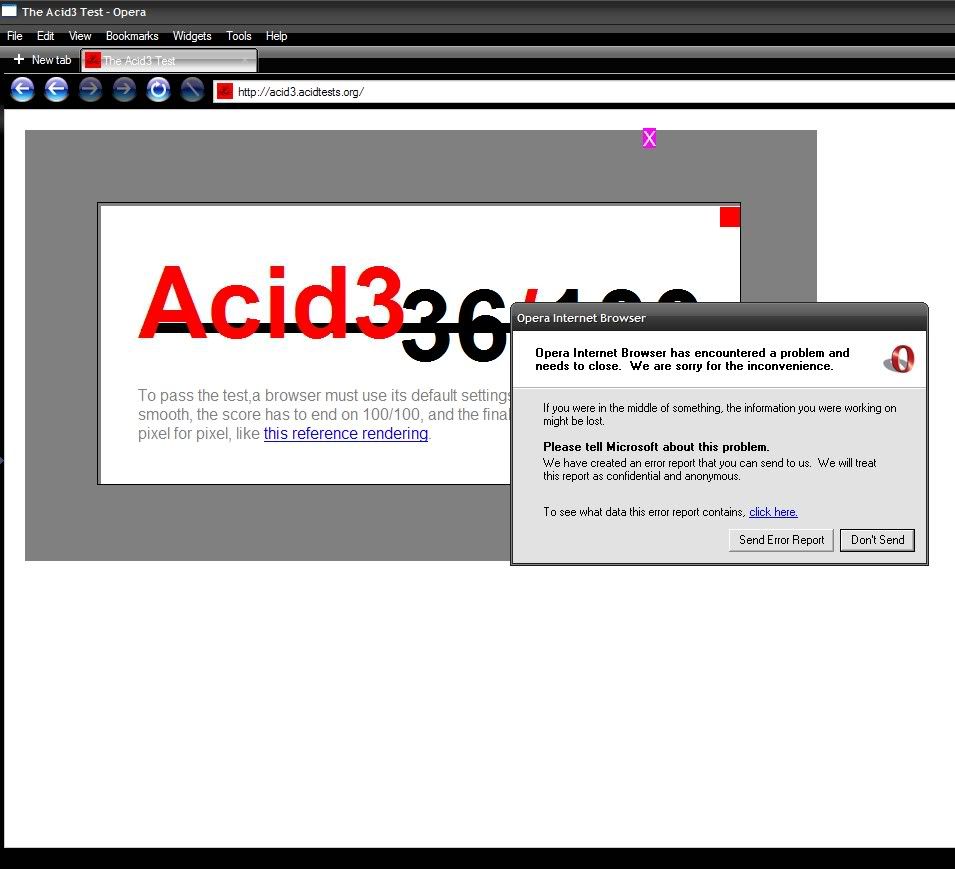The height and width of the screenshot is (869, 955).
Task: Open the 'this reference rendering' link
Action: [x=346, y=434]
